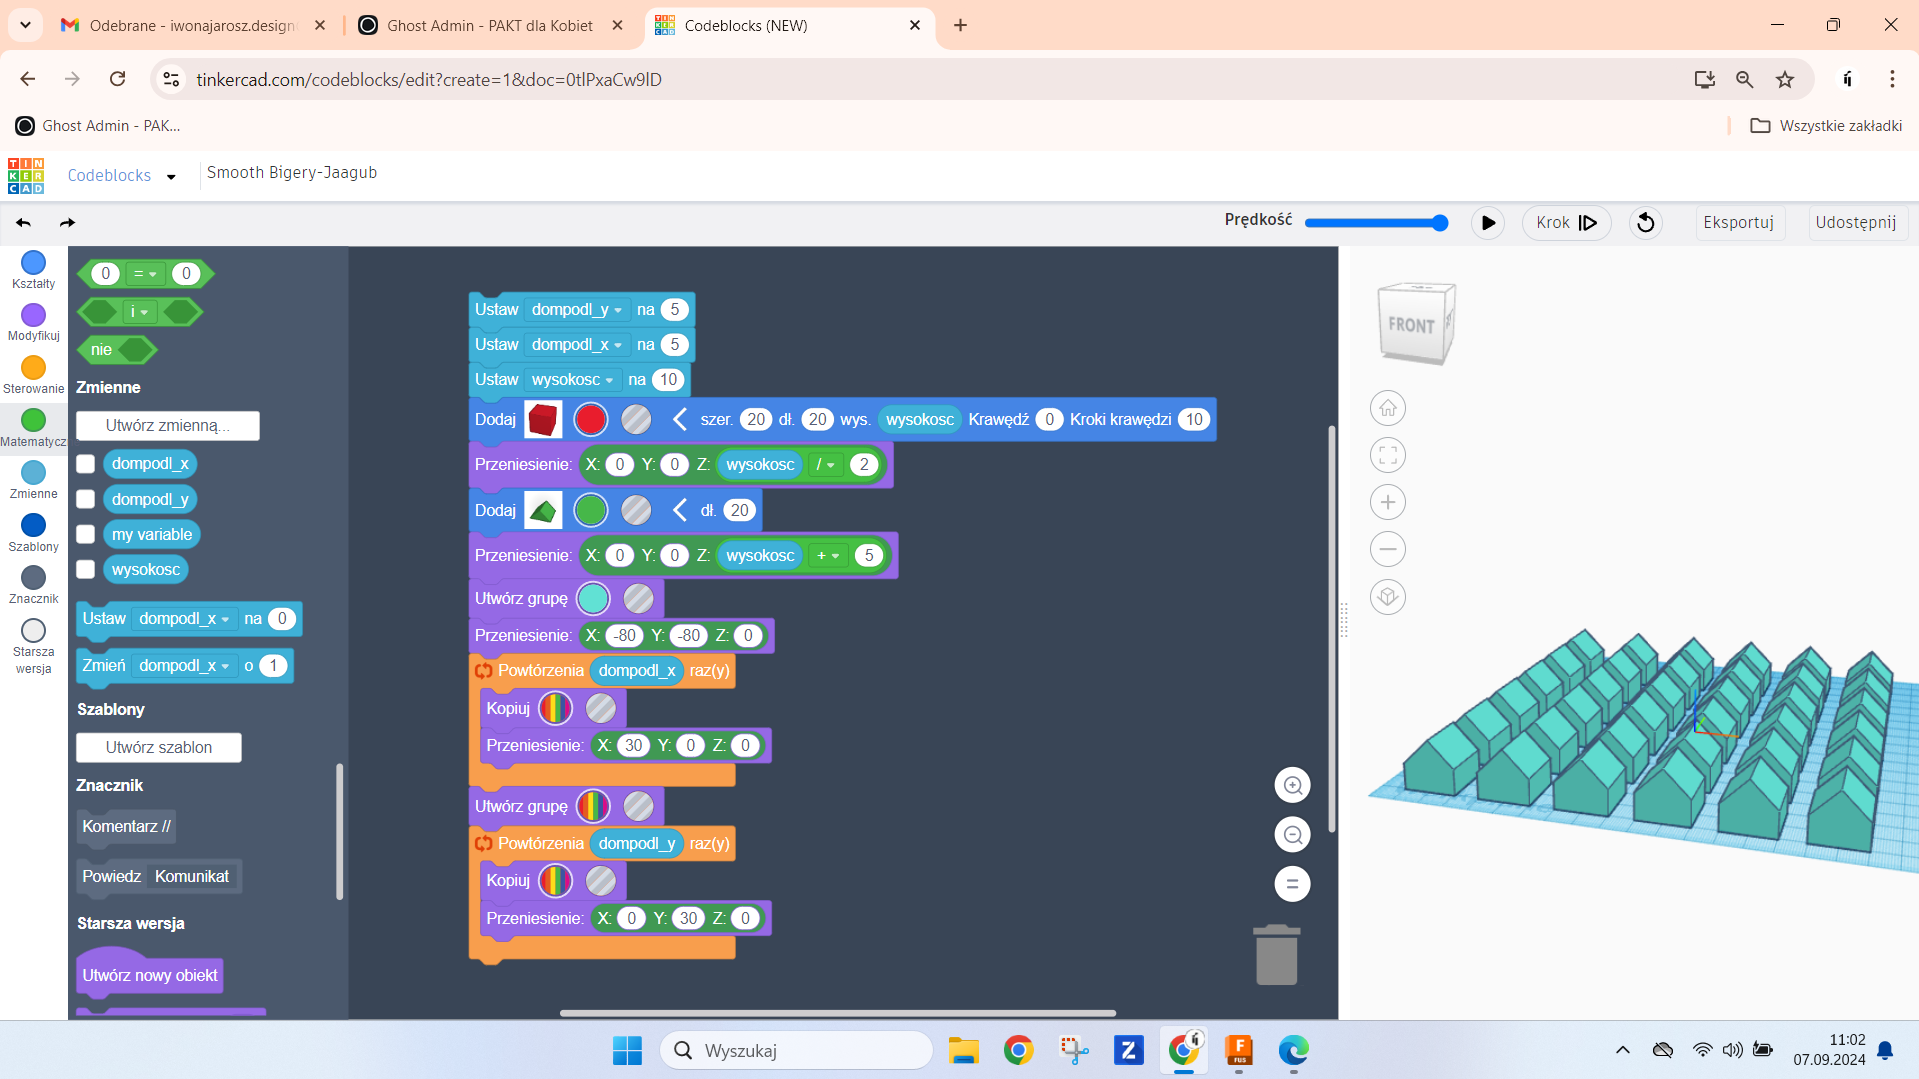Open division operator dropdown

pos(825,464)
